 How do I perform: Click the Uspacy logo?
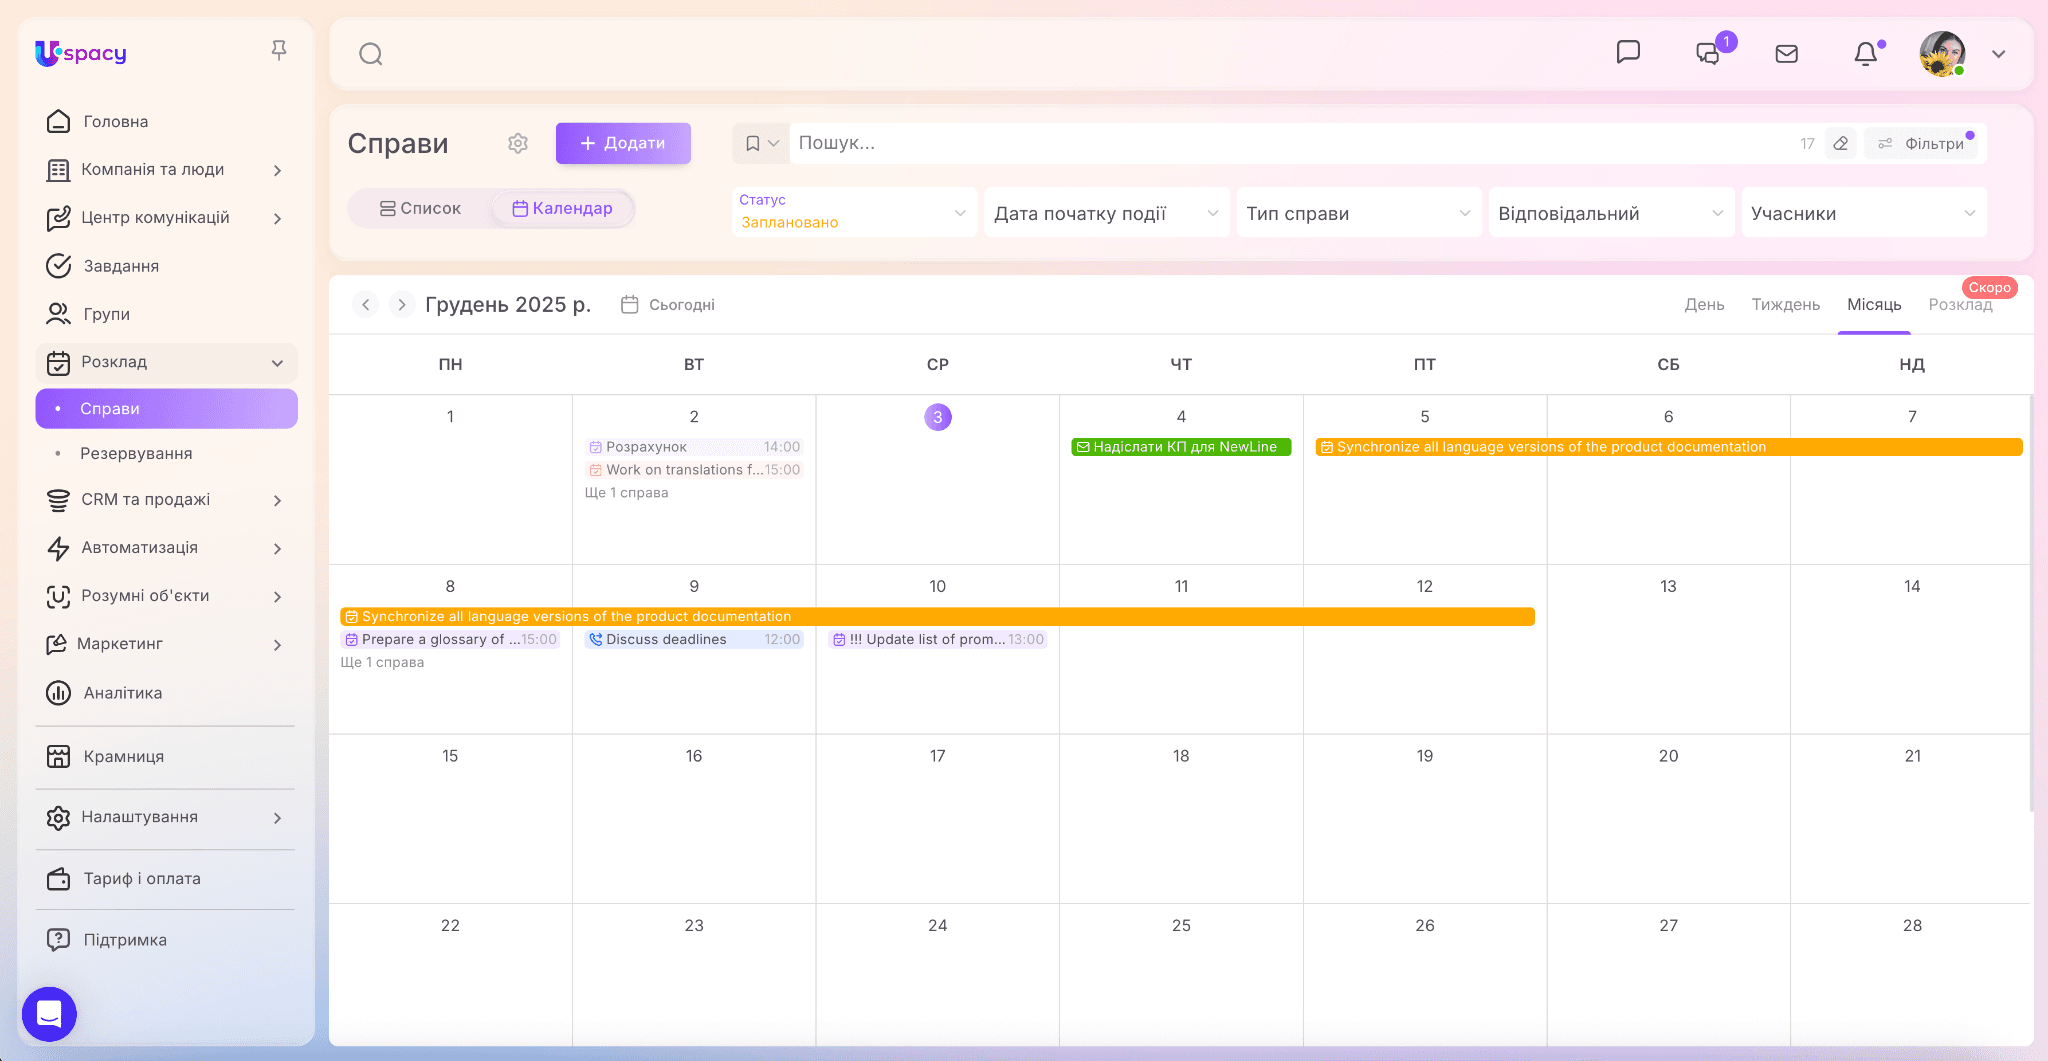(x=81, y=53)
